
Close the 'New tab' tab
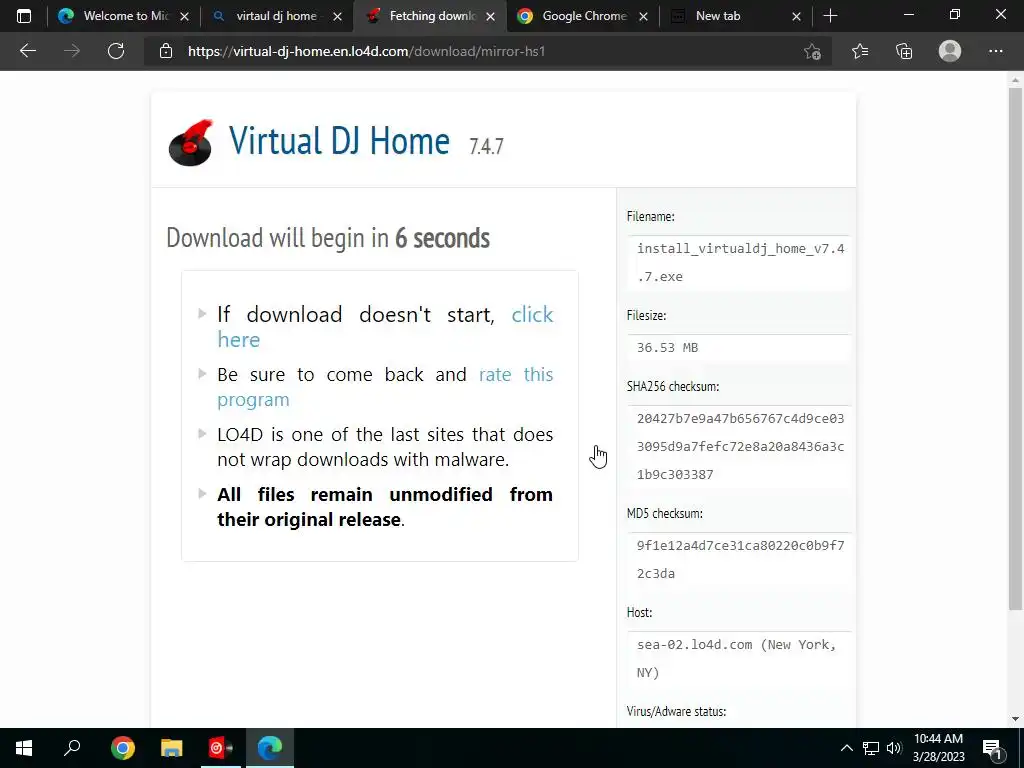click(796, 16)
